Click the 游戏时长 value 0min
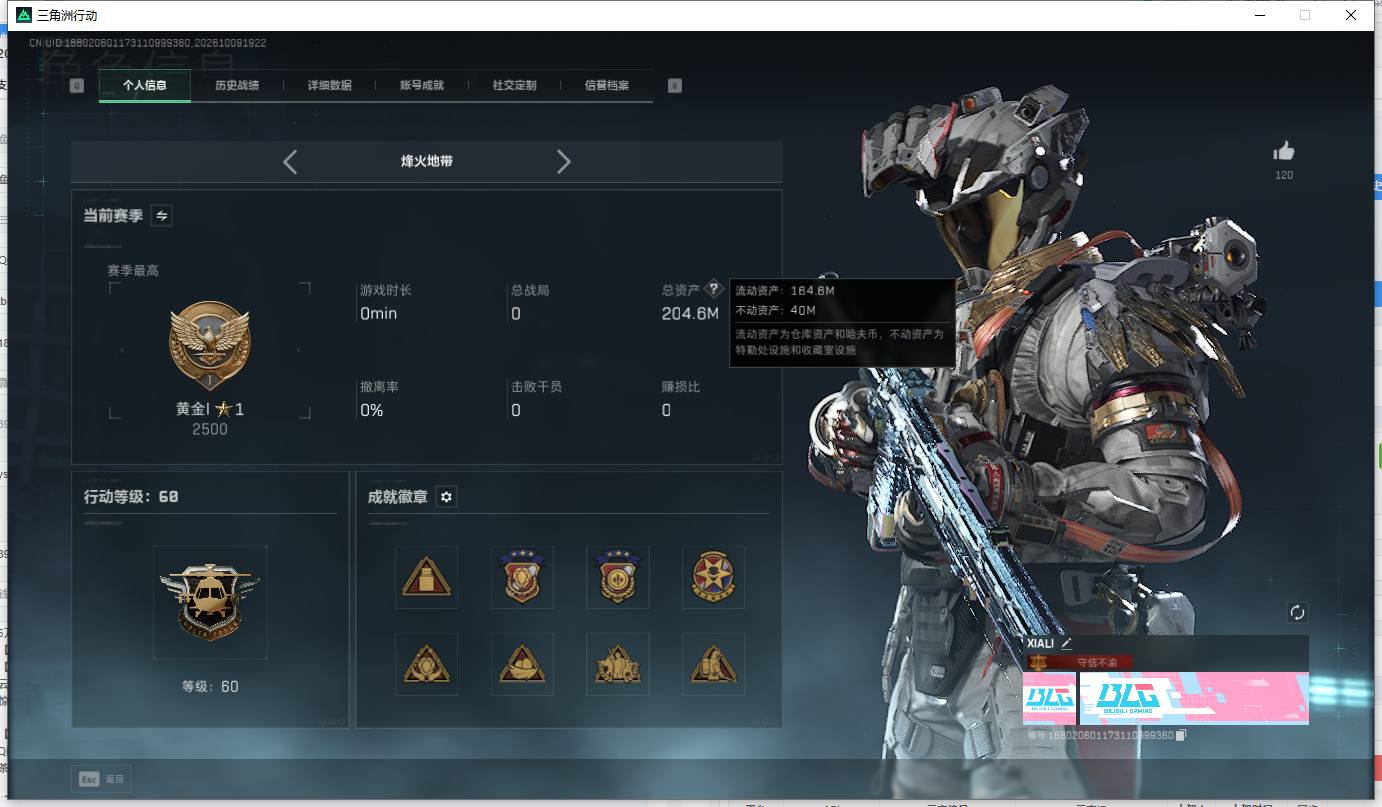This screenshot has height=807, width=1382. [379, 314]
